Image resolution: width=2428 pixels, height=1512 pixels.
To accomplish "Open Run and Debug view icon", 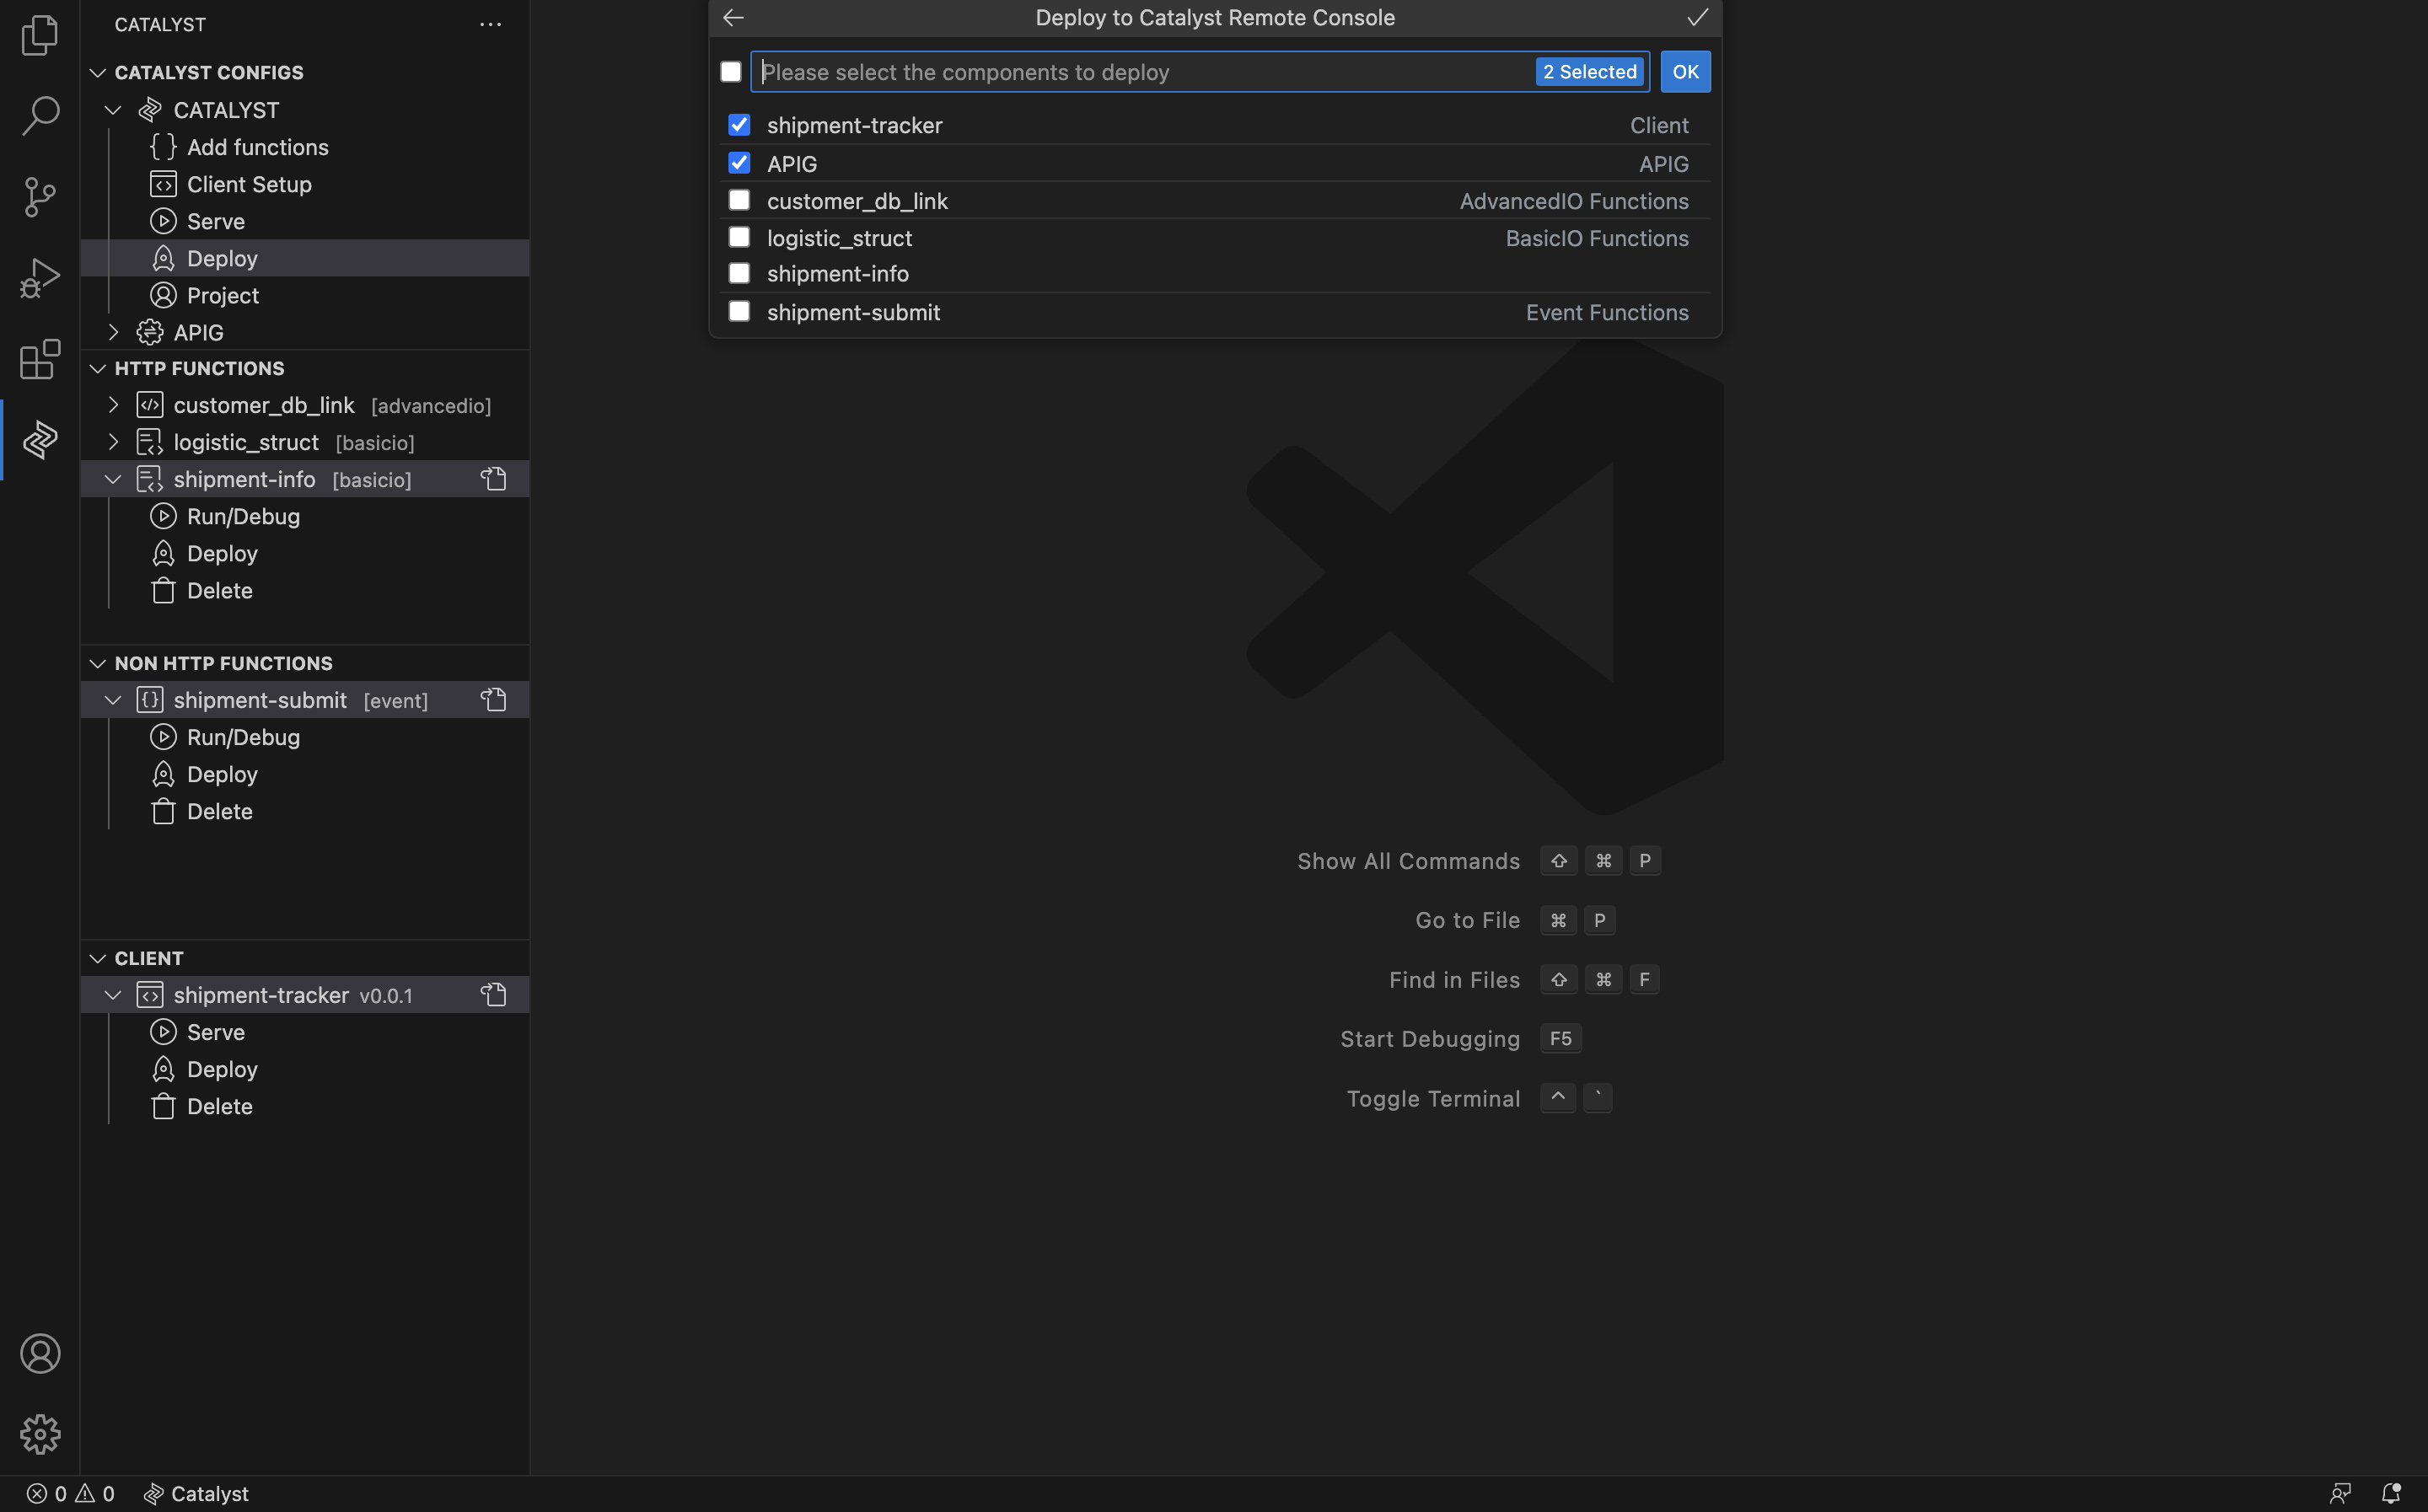I will coord(40,278).
